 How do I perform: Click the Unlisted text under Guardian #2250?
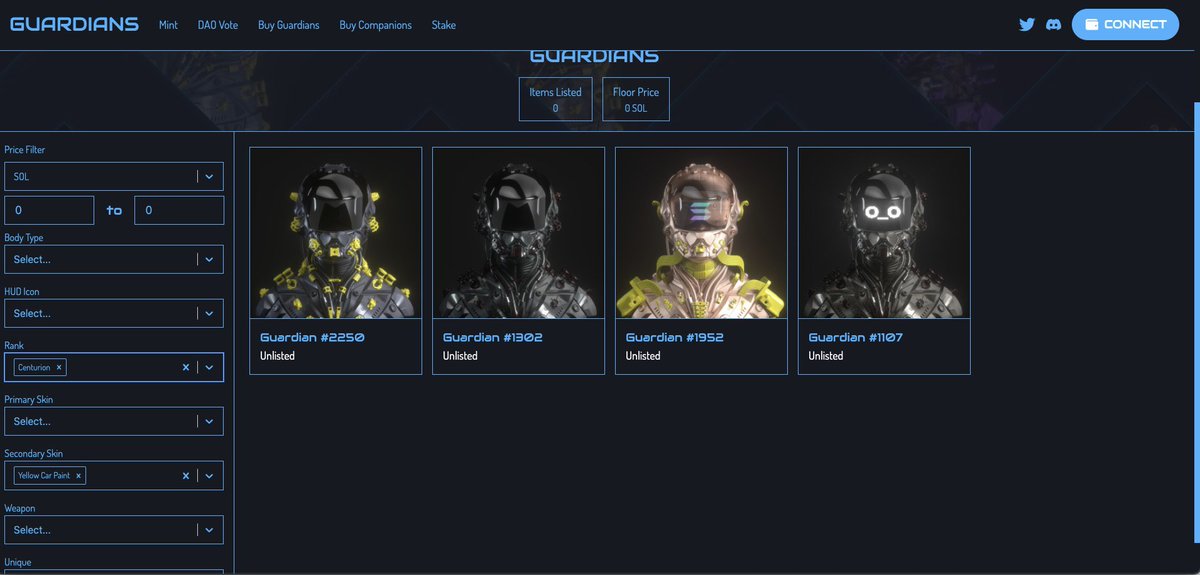click(x=277, y=356)
